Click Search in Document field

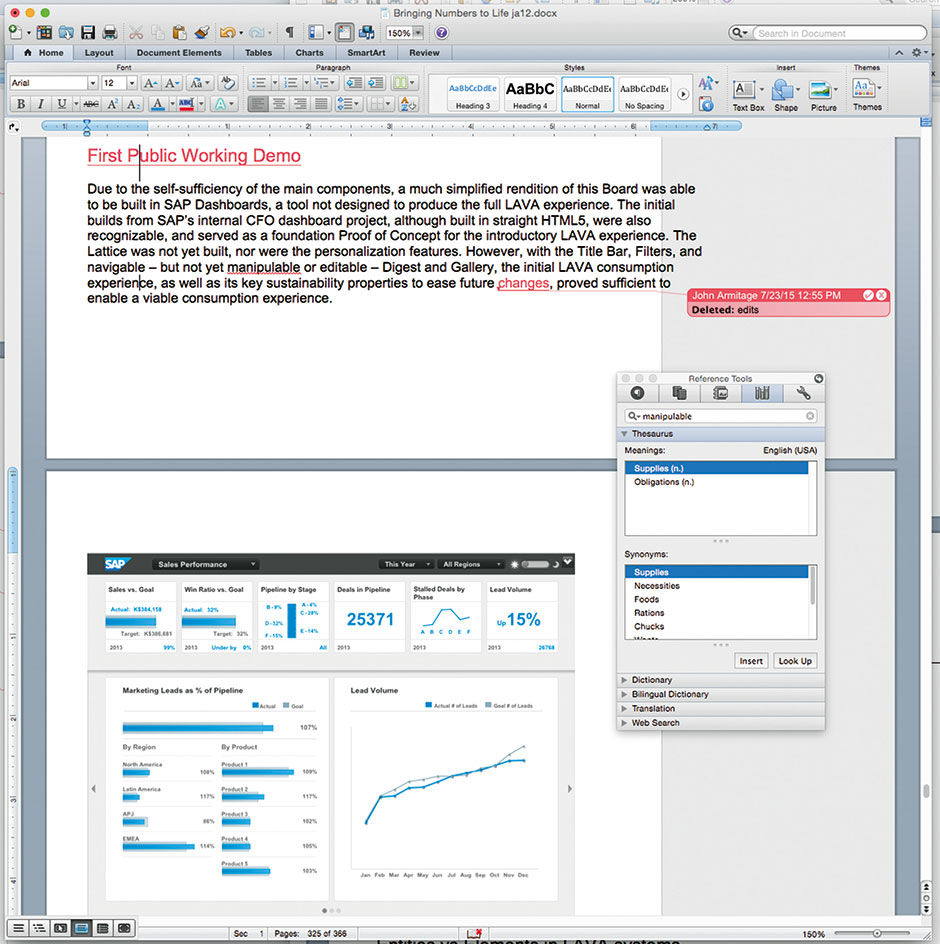[839, 33]
